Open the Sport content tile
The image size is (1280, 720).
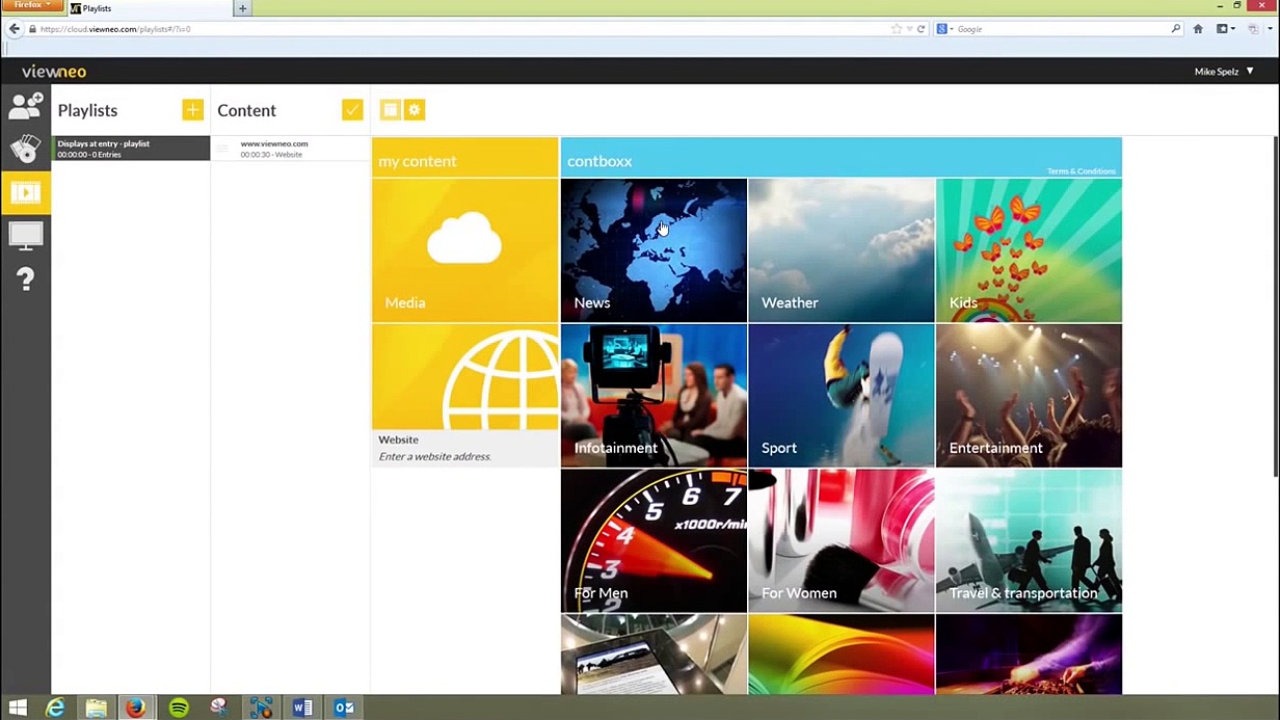pyautogui.click(x=841, y=396)
